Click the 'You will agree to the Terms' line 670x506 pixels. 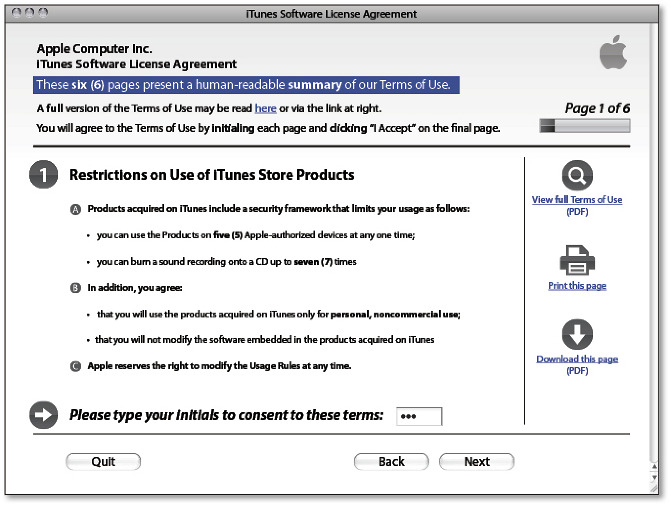[268, 128]
